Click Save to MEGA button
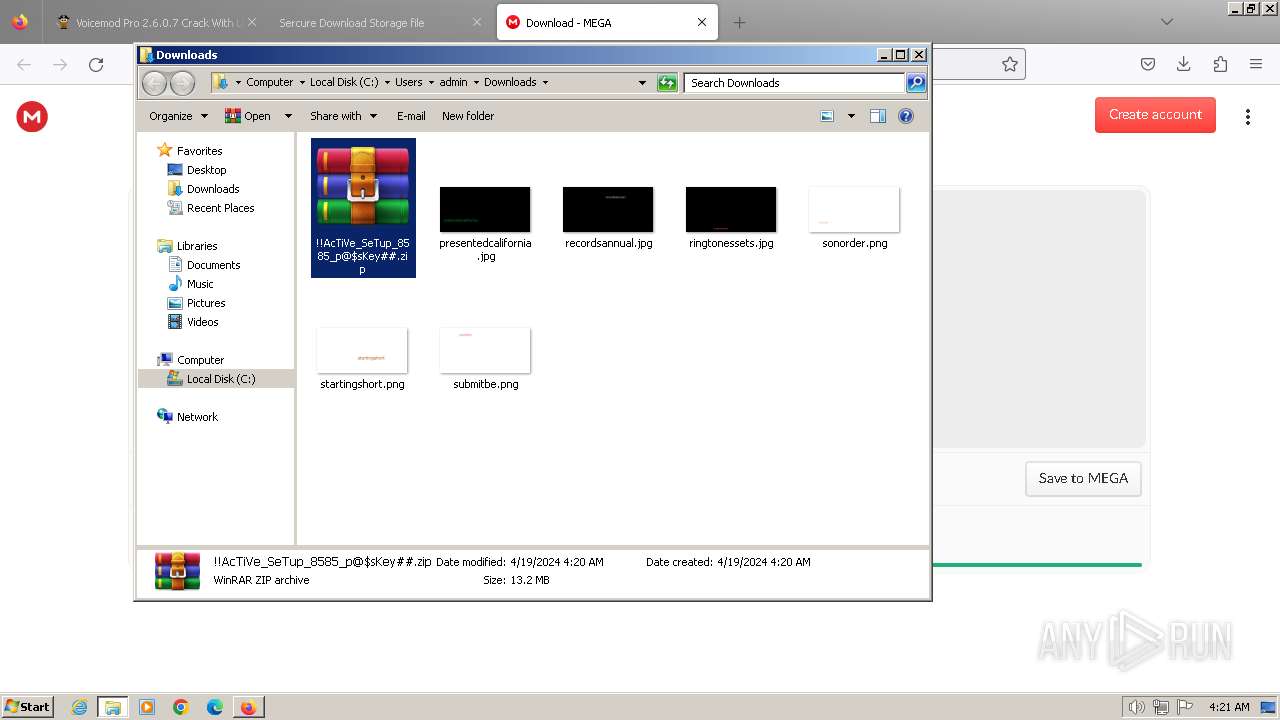Viewport: 1280px width, 720px height. tap(1083, 478)
